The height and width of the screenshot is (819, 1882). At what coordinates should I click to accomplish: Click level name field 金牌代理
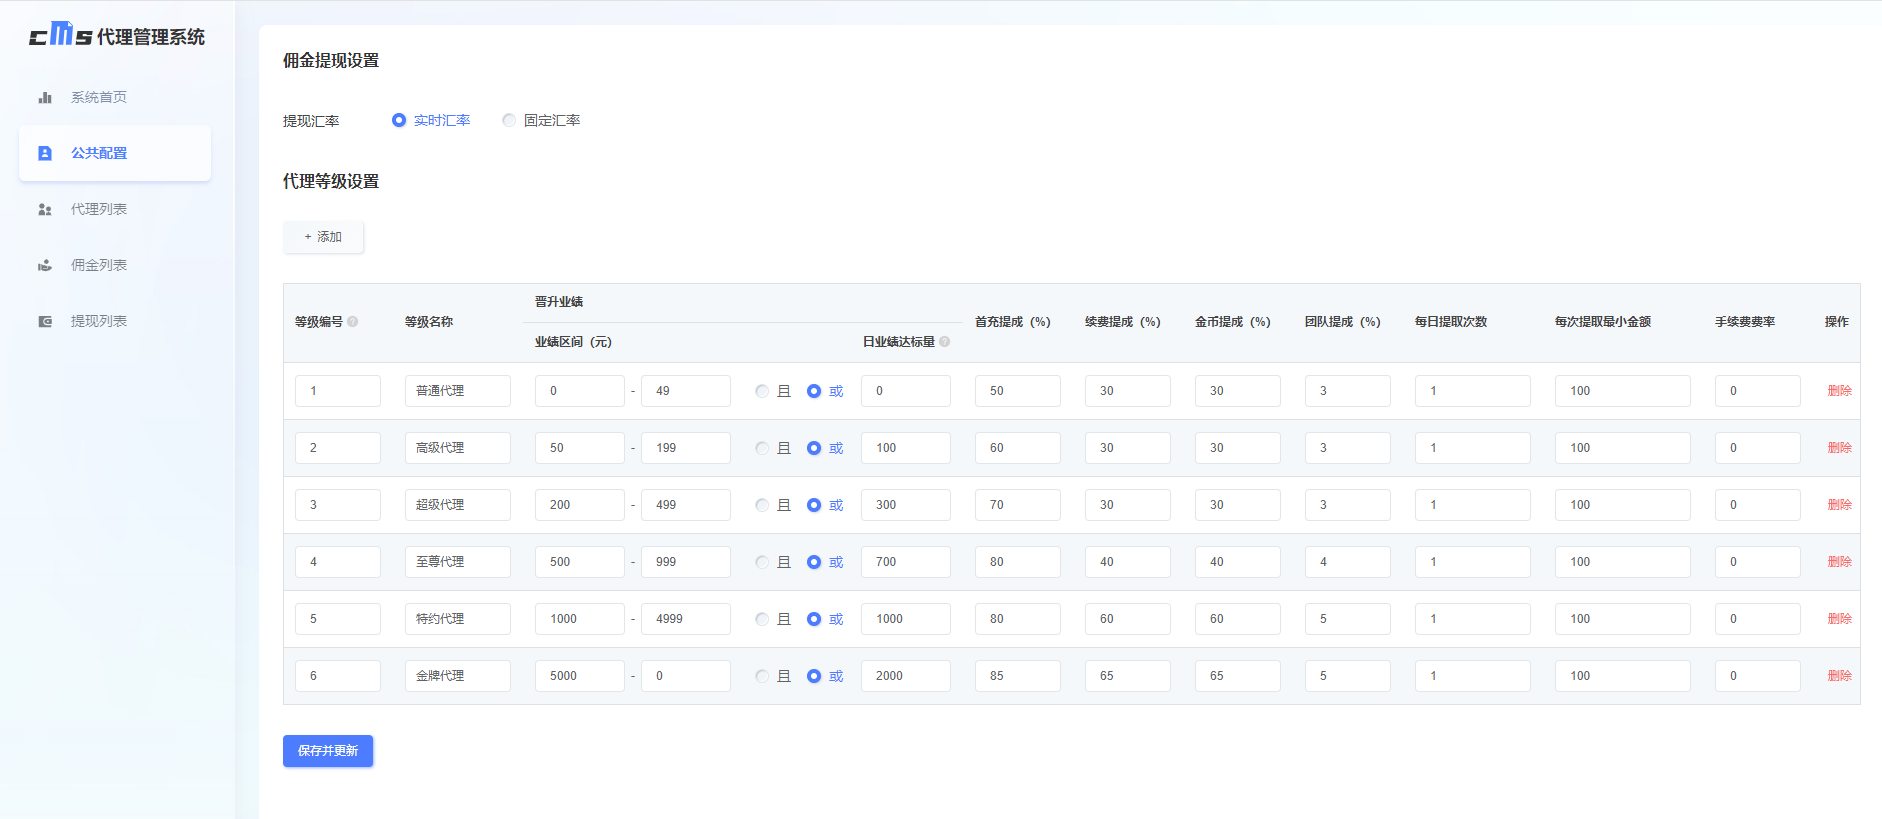(x=458, y=676)
